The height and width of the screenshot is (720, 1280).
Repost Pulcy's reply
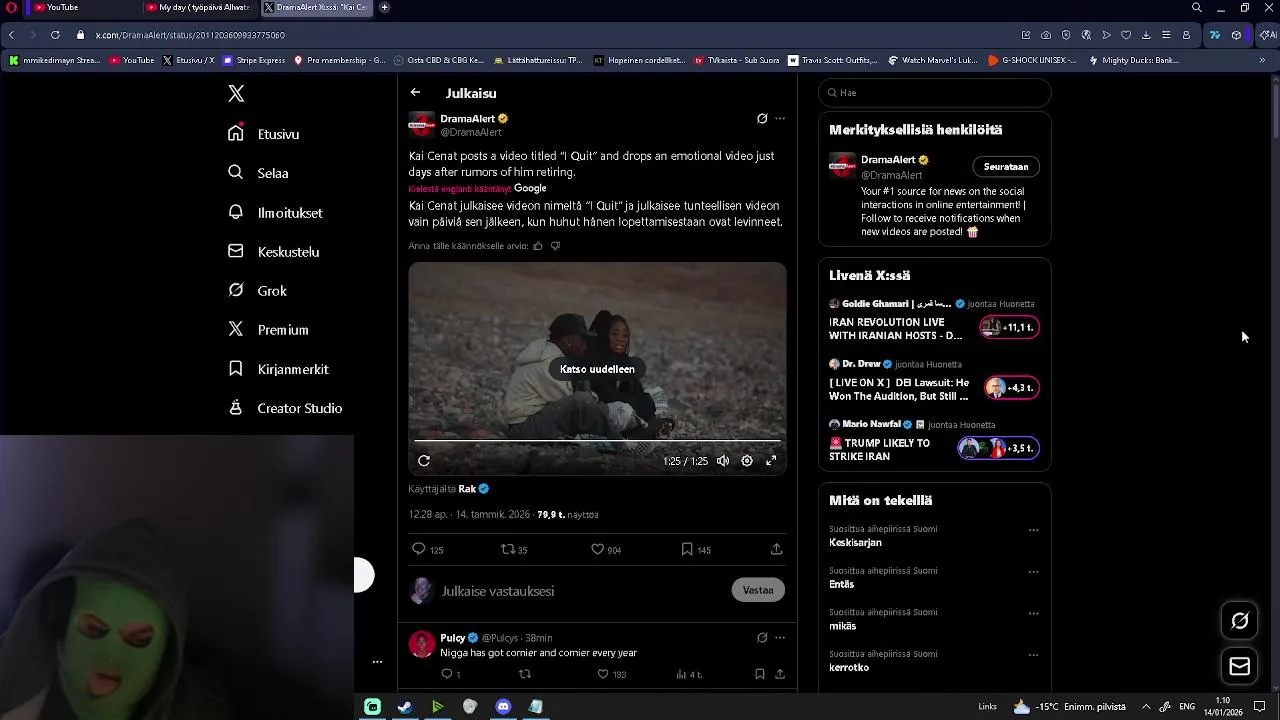(x=524, y=674)
